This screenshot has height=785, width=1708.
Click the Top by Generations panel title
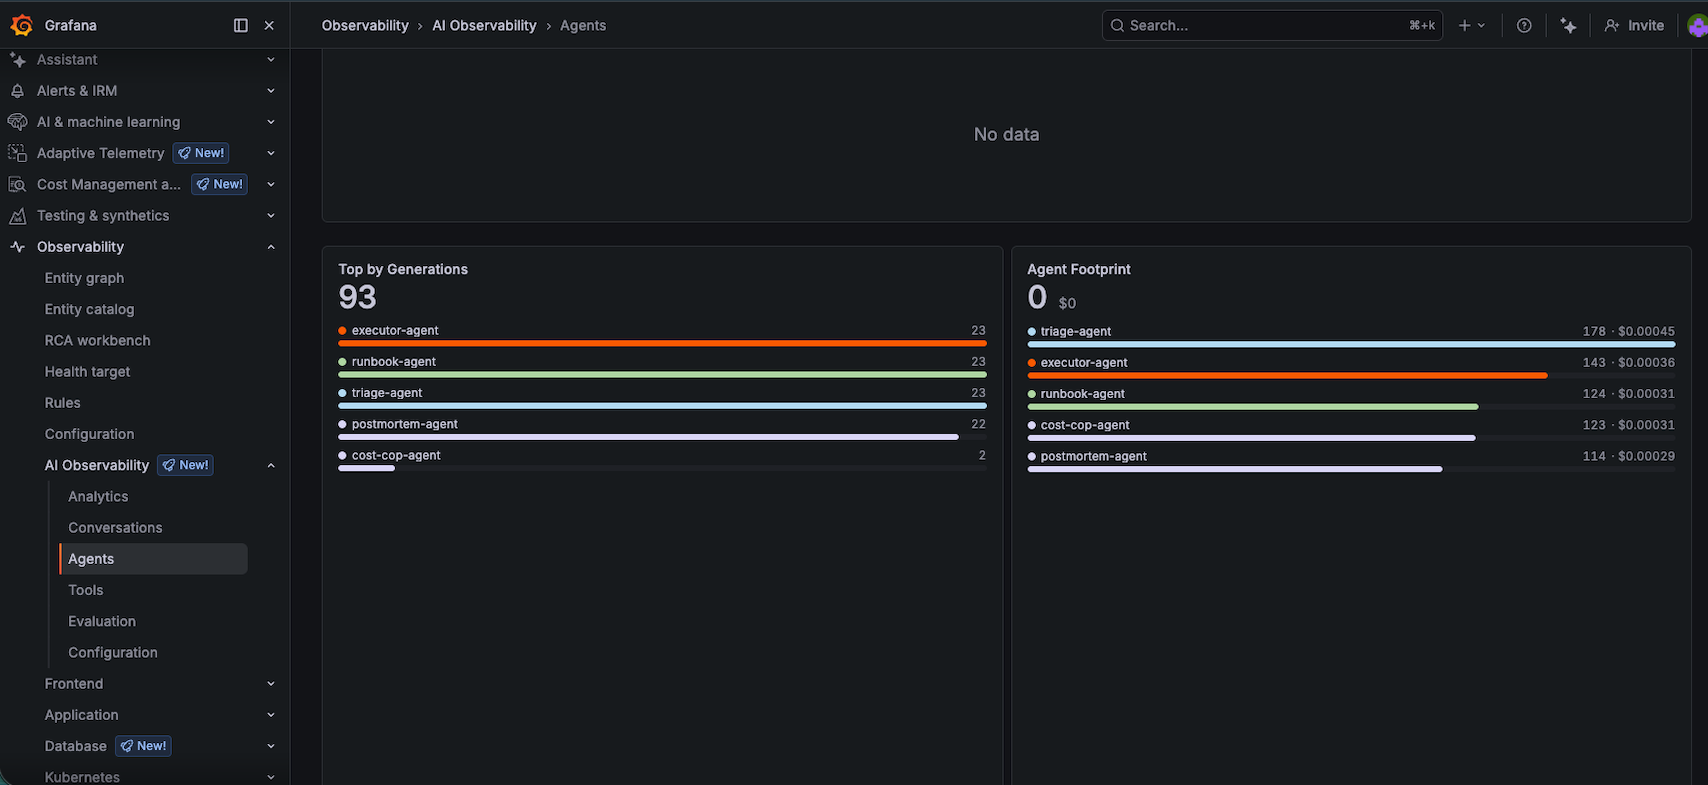tap(403, 269)
